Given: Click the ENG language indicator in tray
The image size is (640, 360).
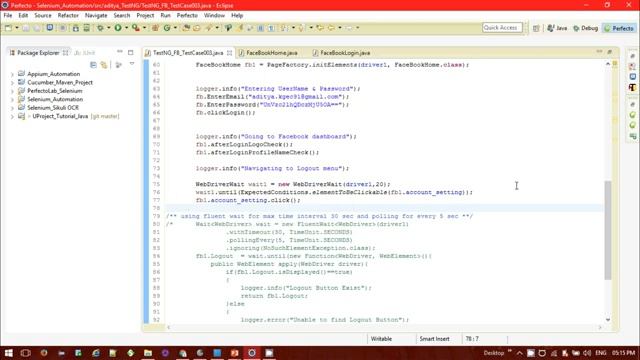Looking at the screenshot, I should (x=600, y=353).
